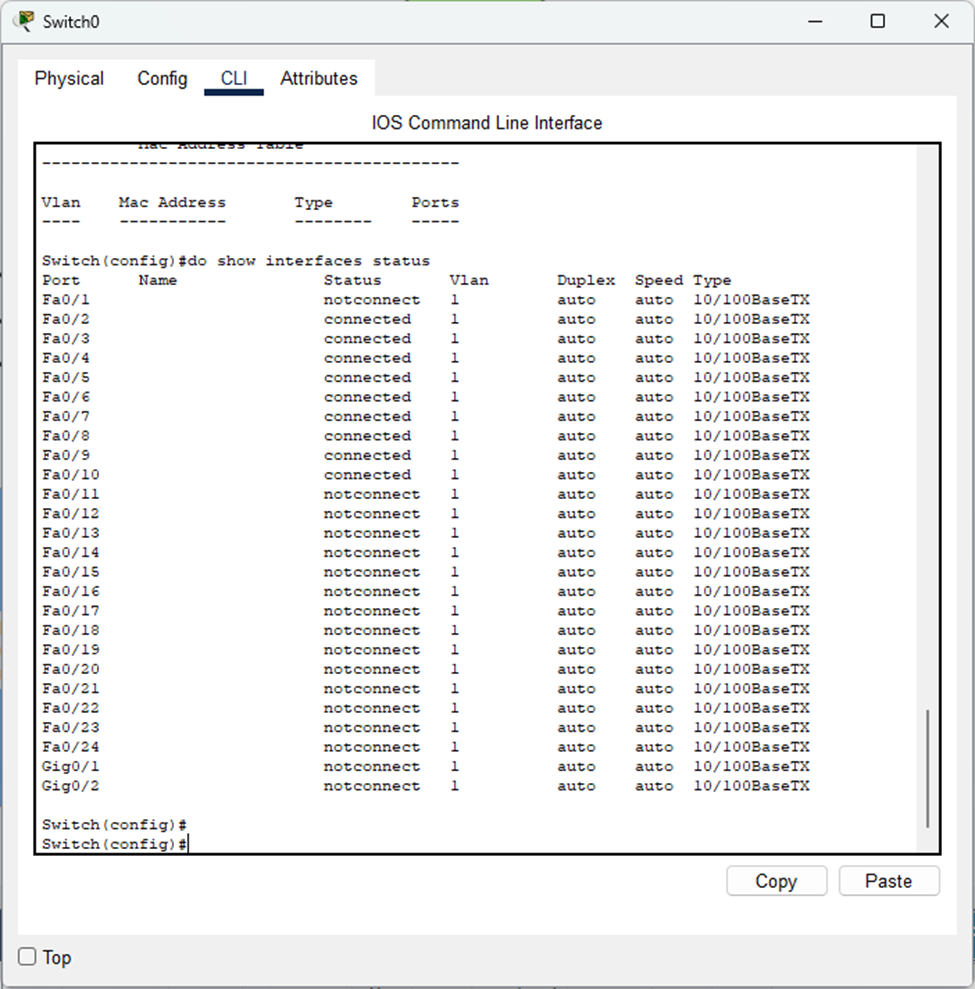Enable the Top checkbox
975x989 pixels.
point(28,957)
